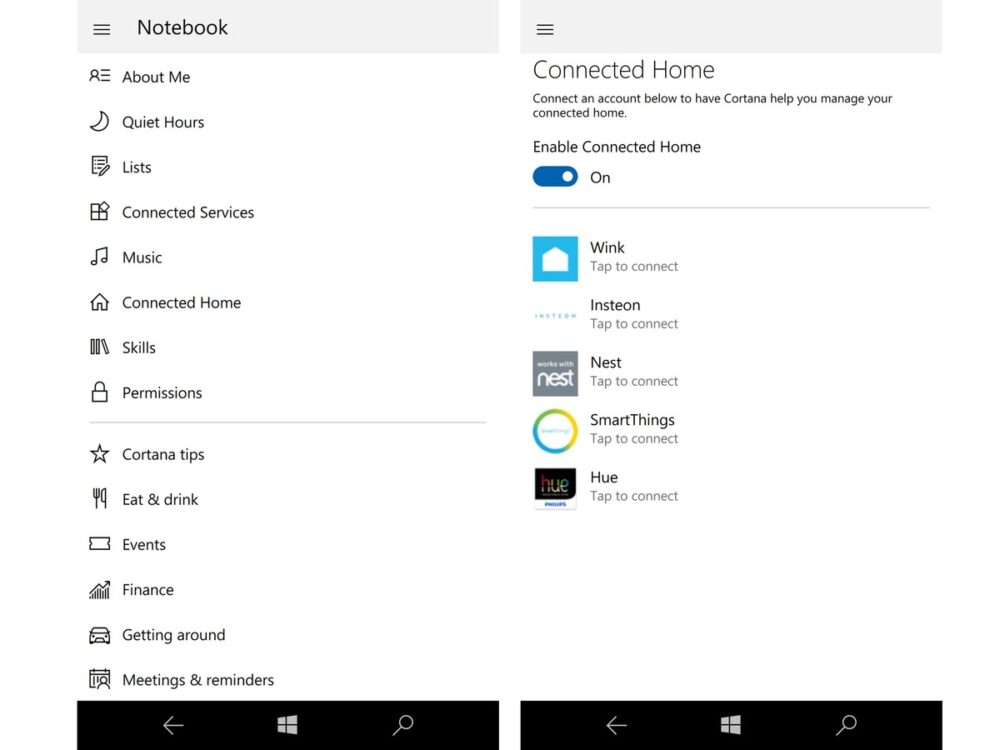Expand the left hamburger navigation menu

[101, 28]
